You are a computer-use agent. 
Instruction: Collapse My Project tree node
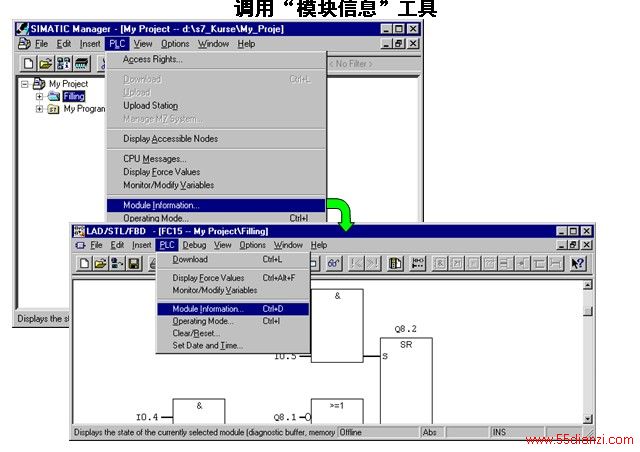tap(25, 84)
